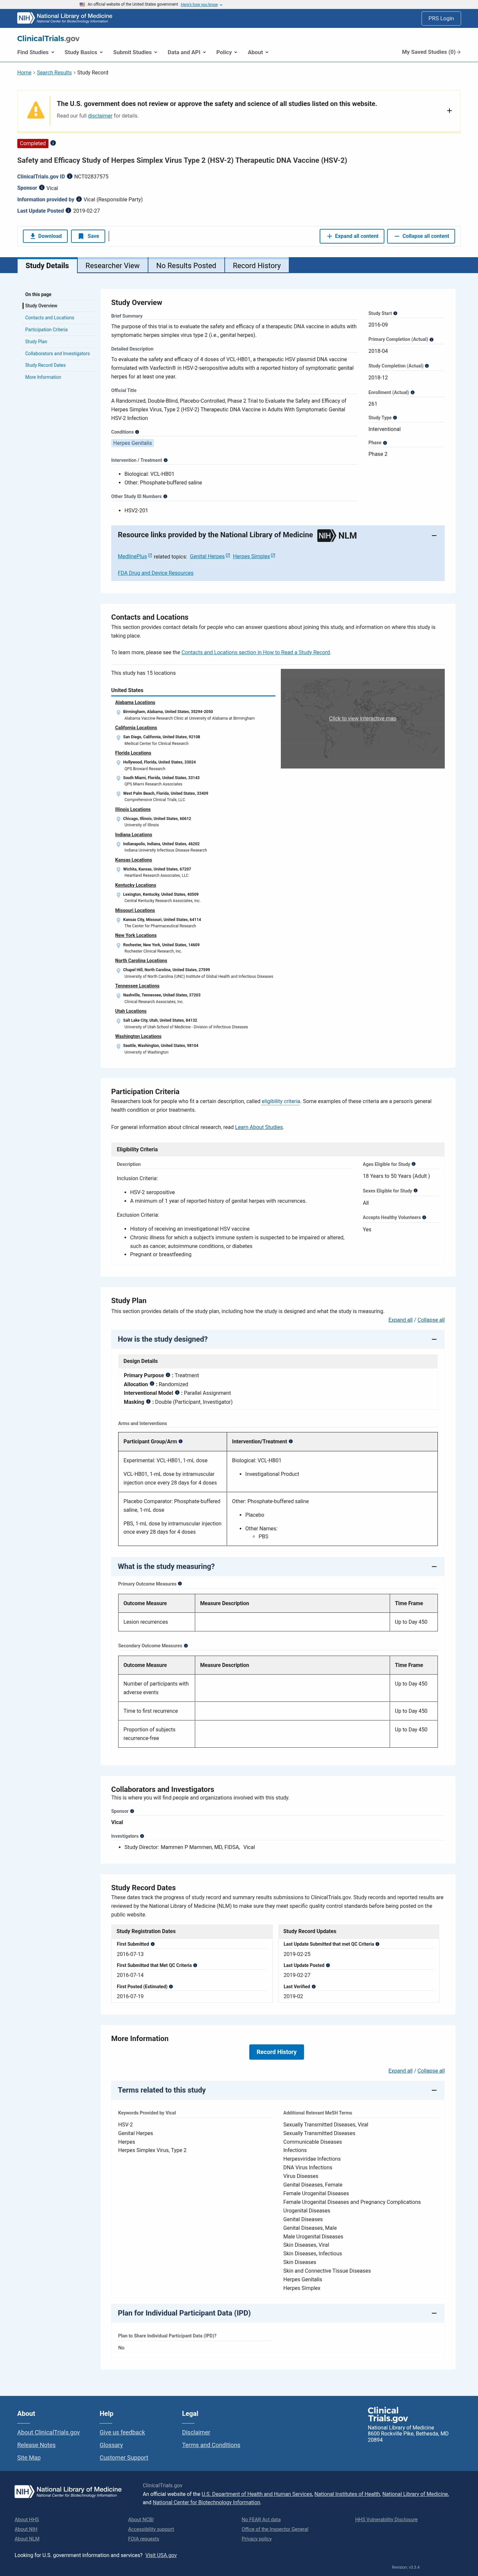Click info icon next to Accepts Healthy Volunteers

coord(424,1217)
